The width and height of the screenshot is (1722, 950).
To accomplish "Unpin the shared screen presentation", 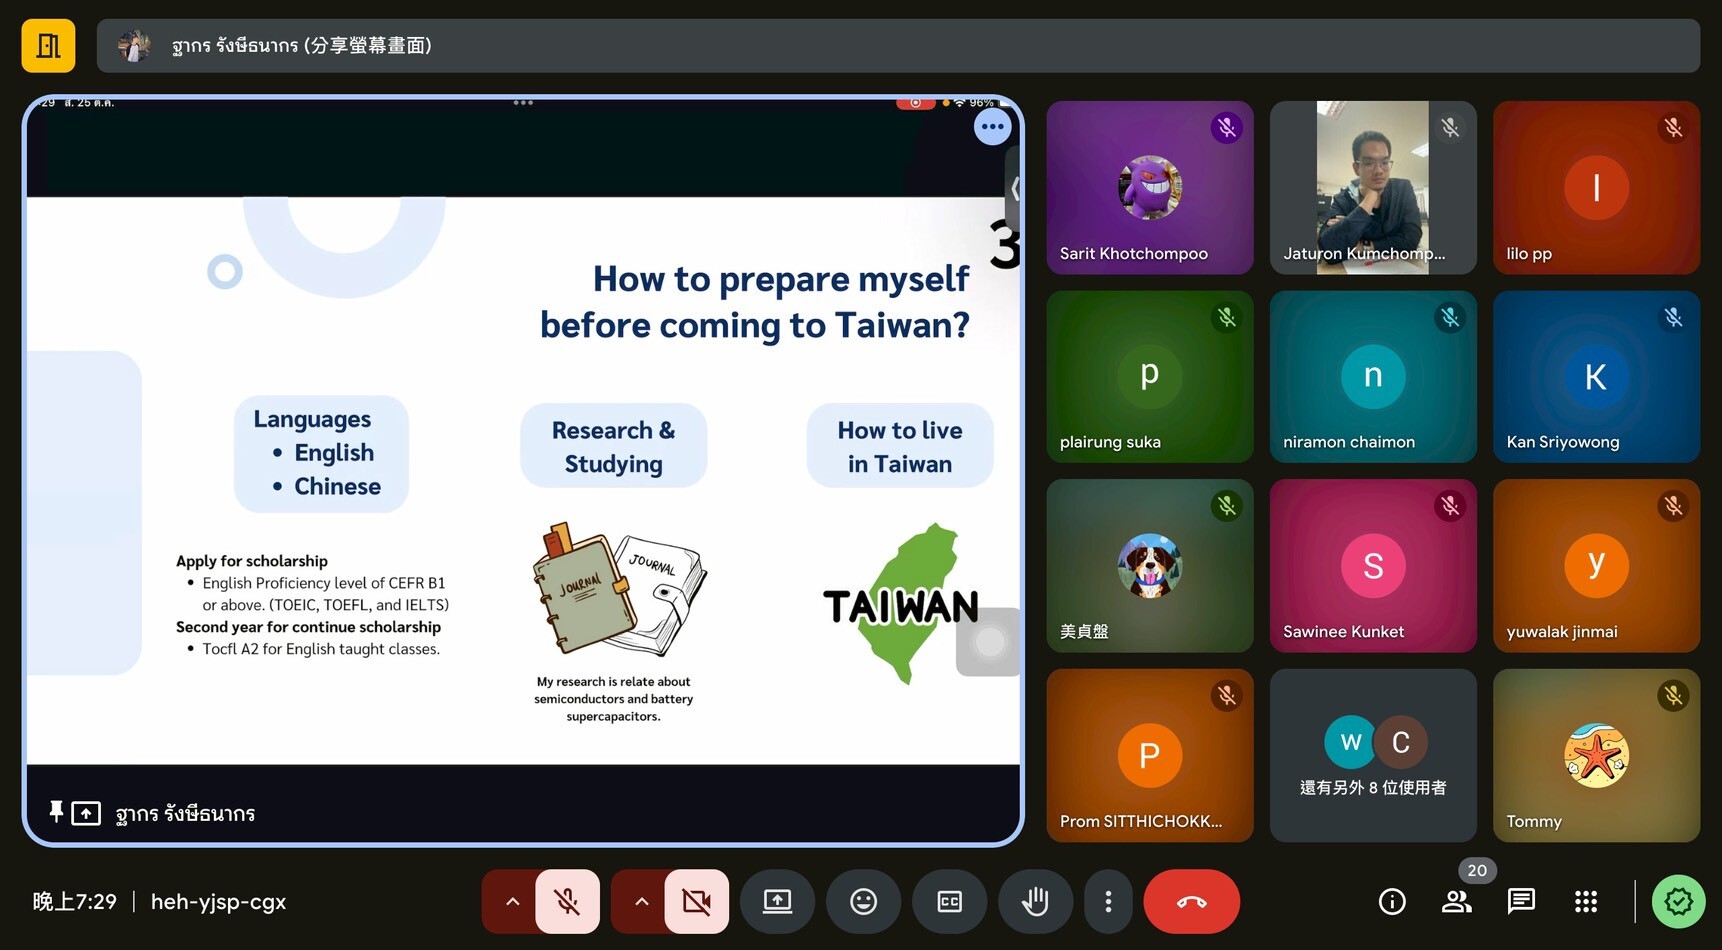I will coord(56,812).
